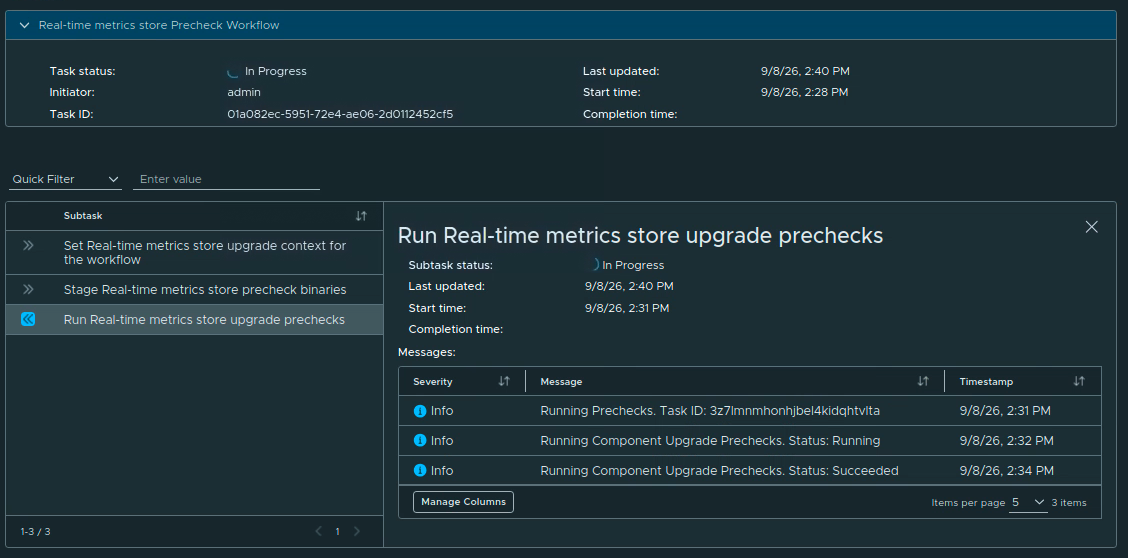Click the Info icon on Task ID message row
The image size is (1128, 558).
(x=420, y=411)
